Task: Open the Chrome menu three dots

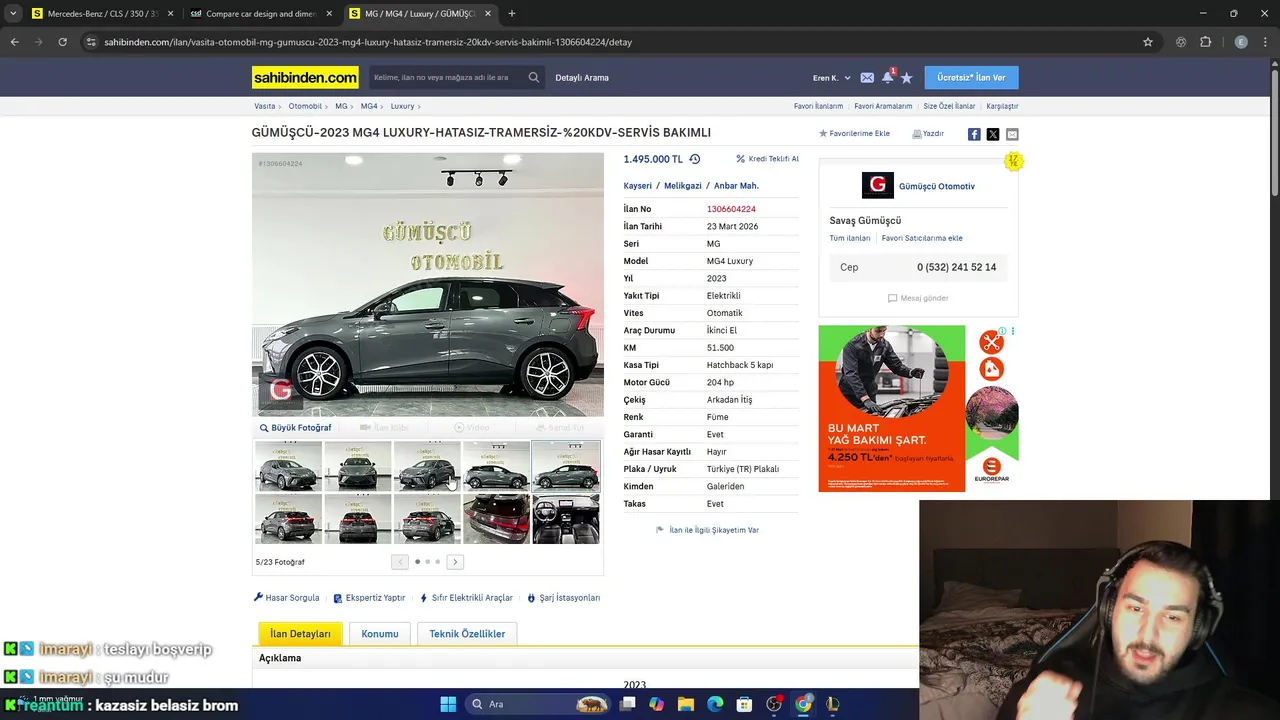Action: 1266,42
